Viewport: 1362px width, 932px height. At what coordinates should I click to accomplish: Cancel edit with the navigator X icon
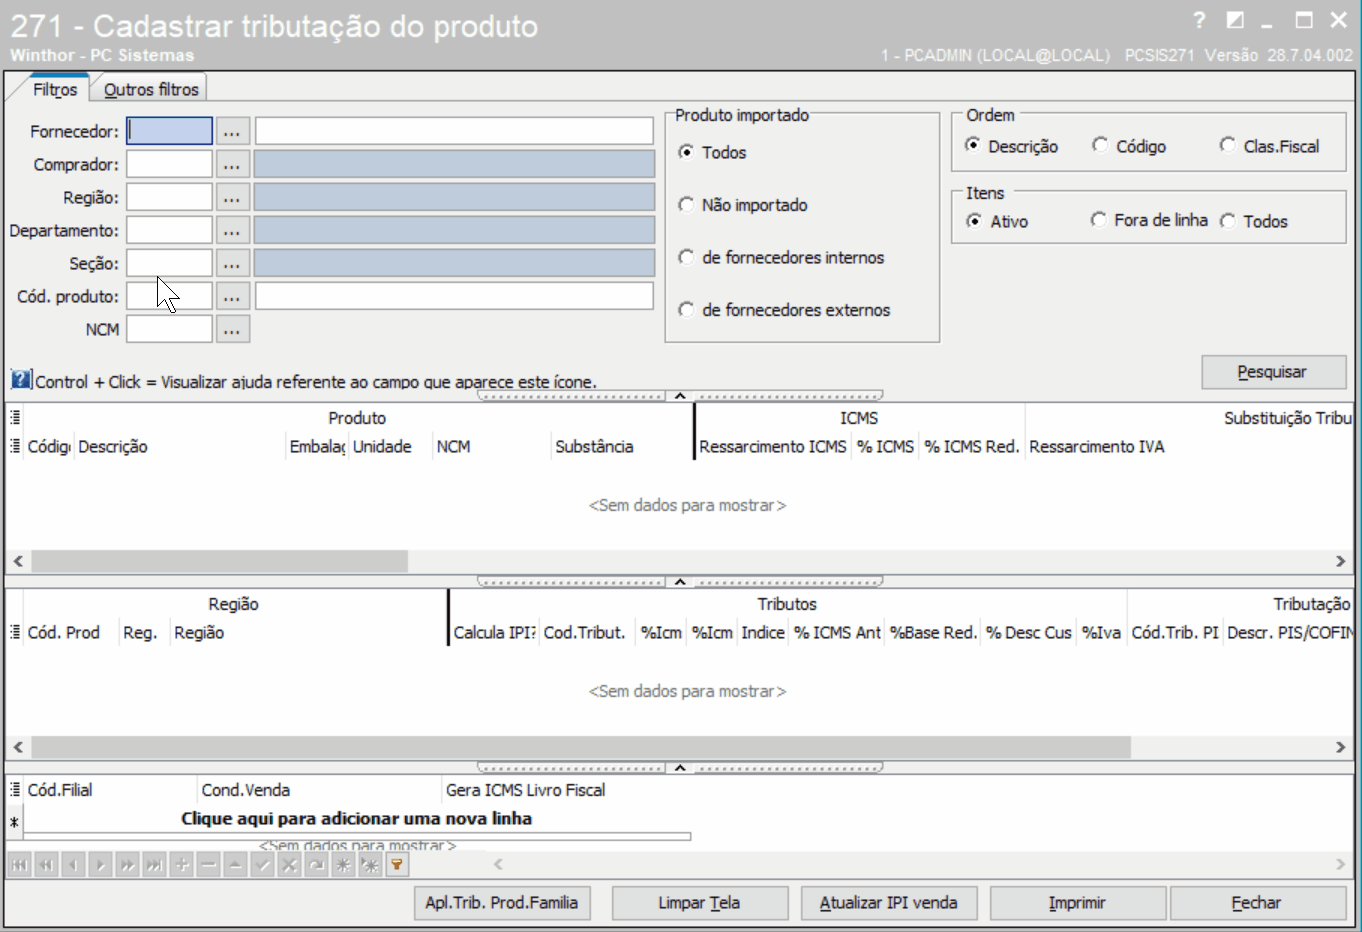(289, 865)
